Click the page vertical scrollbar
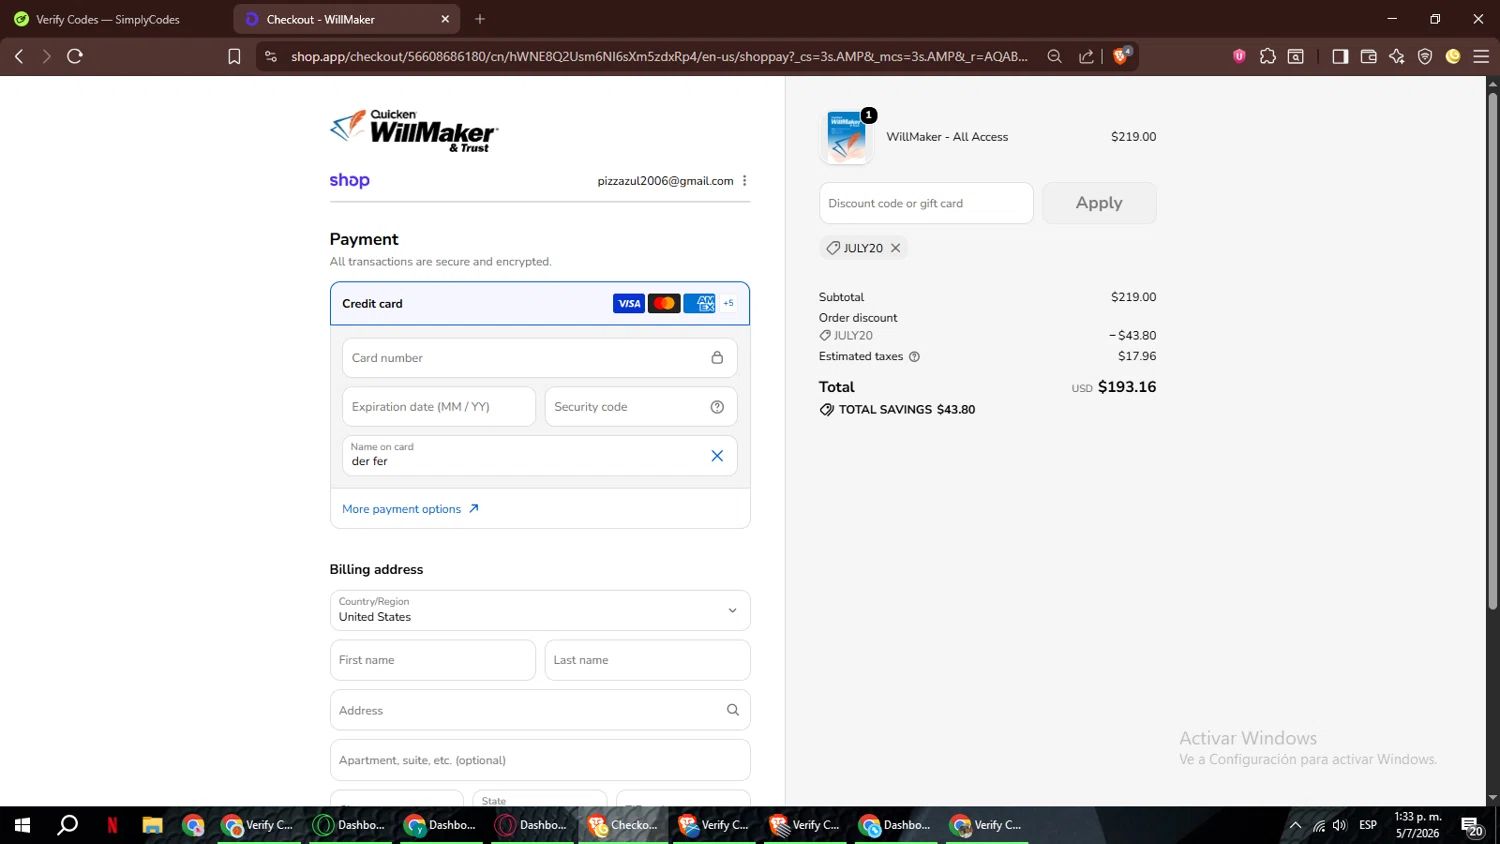The image size is (1500, 844). 1492,350
